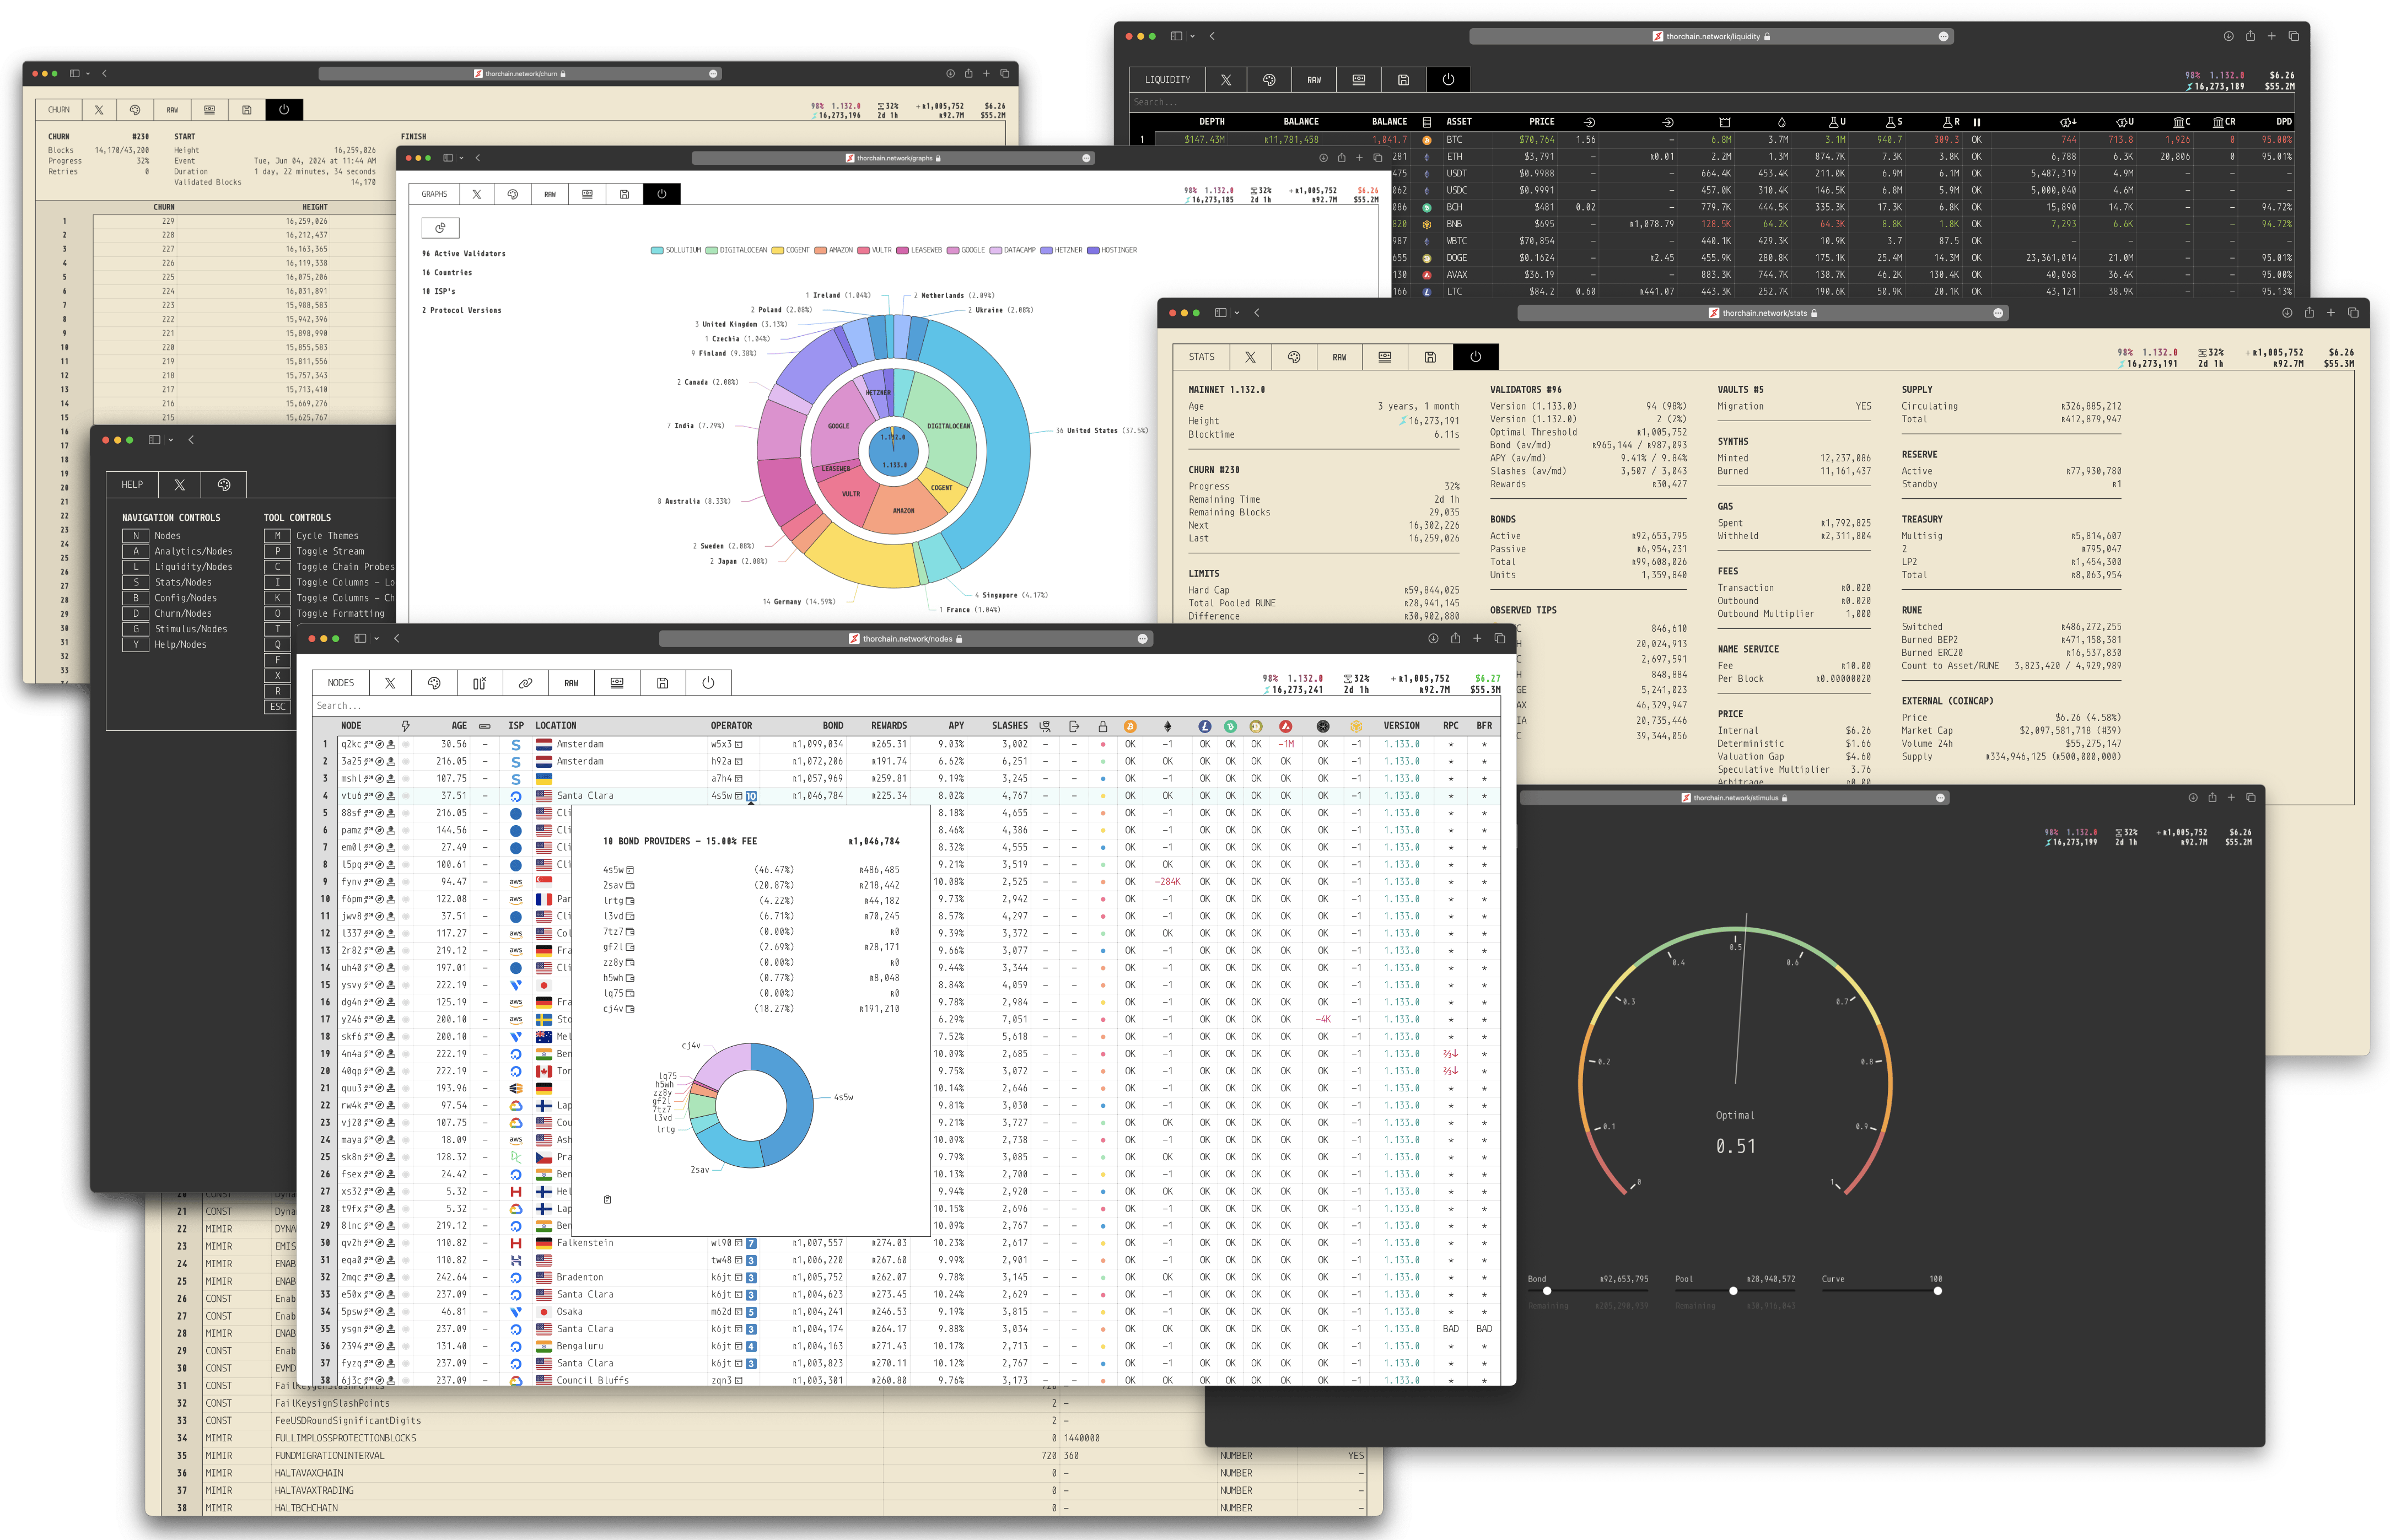This screenshot has height=1540, width=2390.
Task: Expand the bond providers badge 7 for wl90
Action: coord(751,1243)
